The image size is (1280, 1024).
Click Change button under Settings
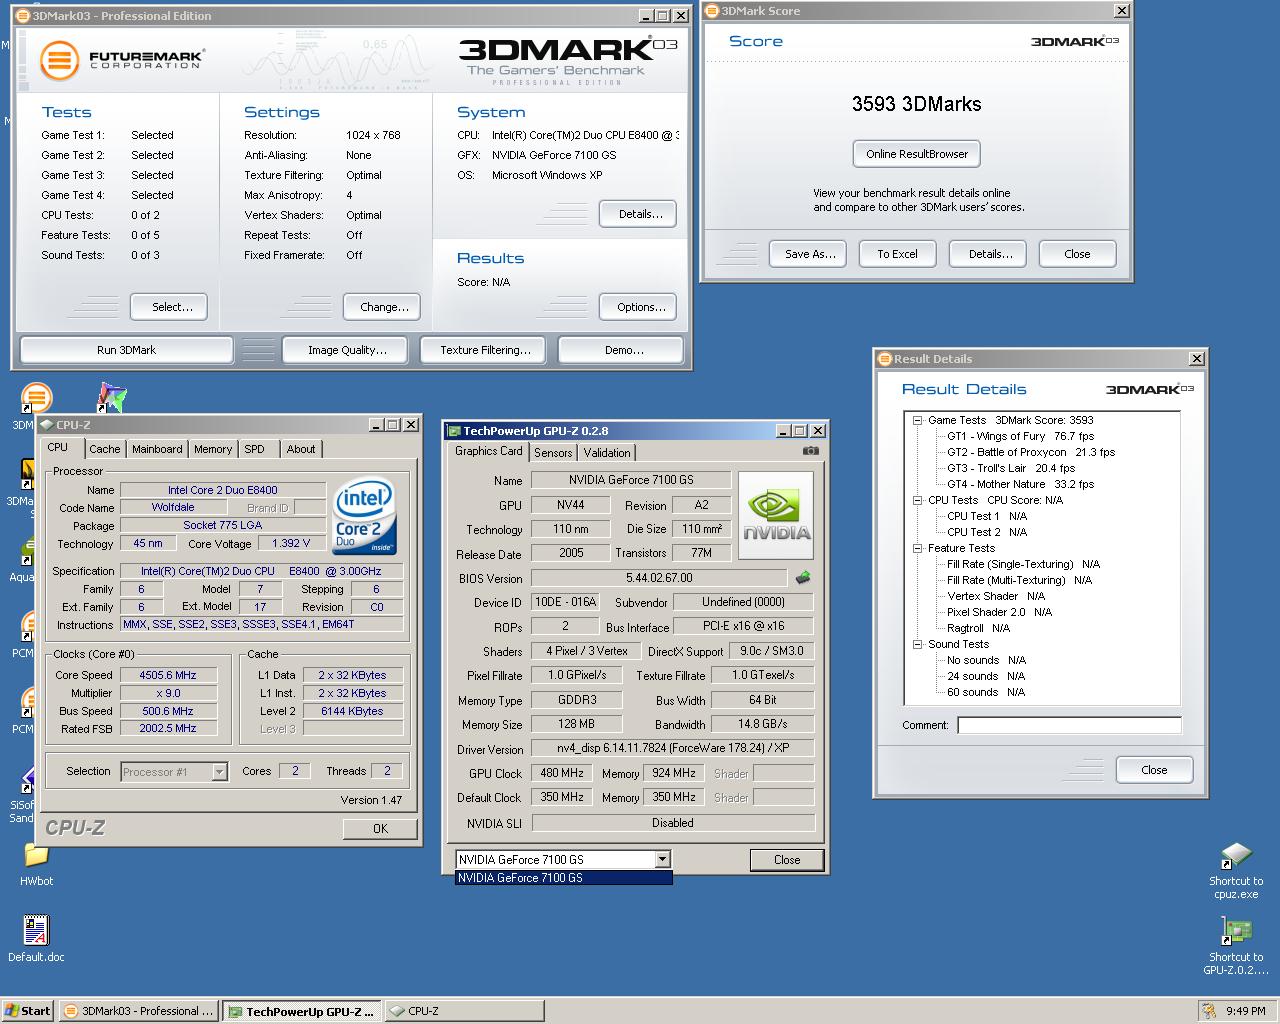pos(384,307)
